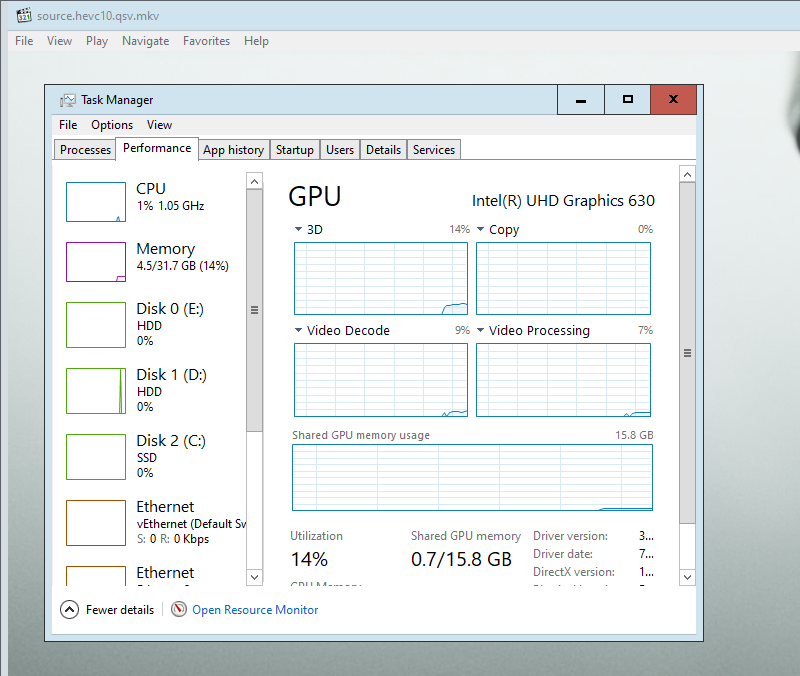
Task: Click the sidebar scrollbar down arrow
Action: [x=254, y=577]
